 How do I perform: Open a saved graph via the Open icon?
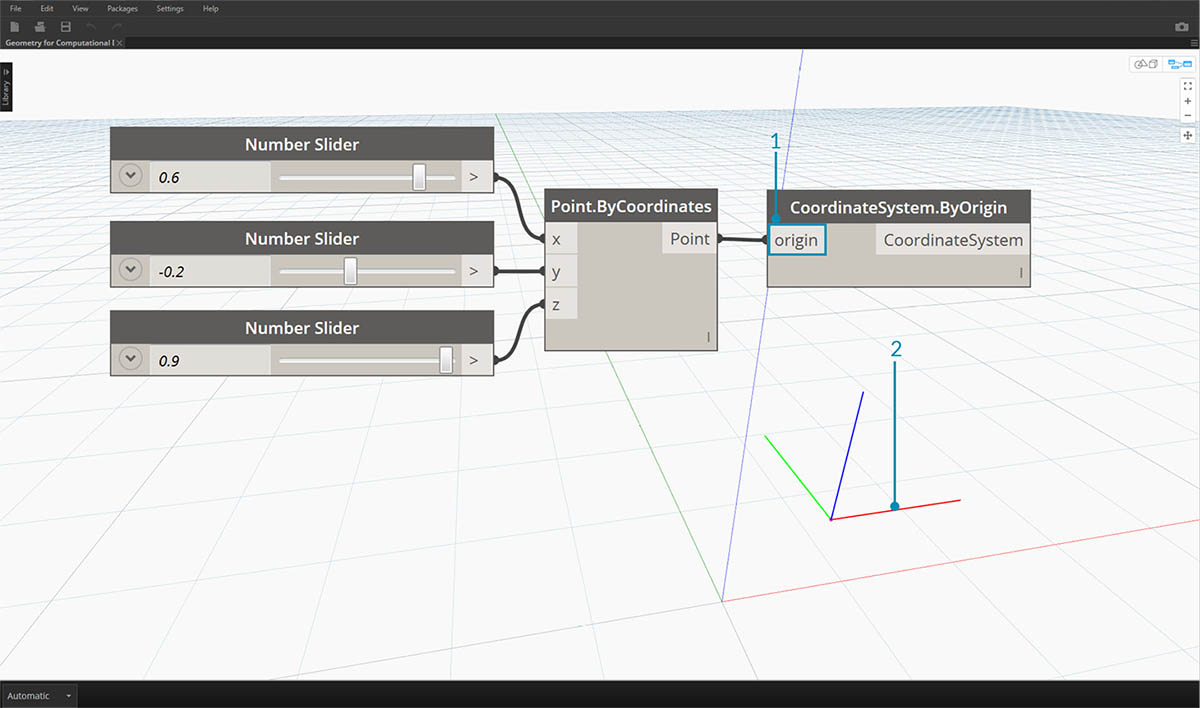pos(40,27)
